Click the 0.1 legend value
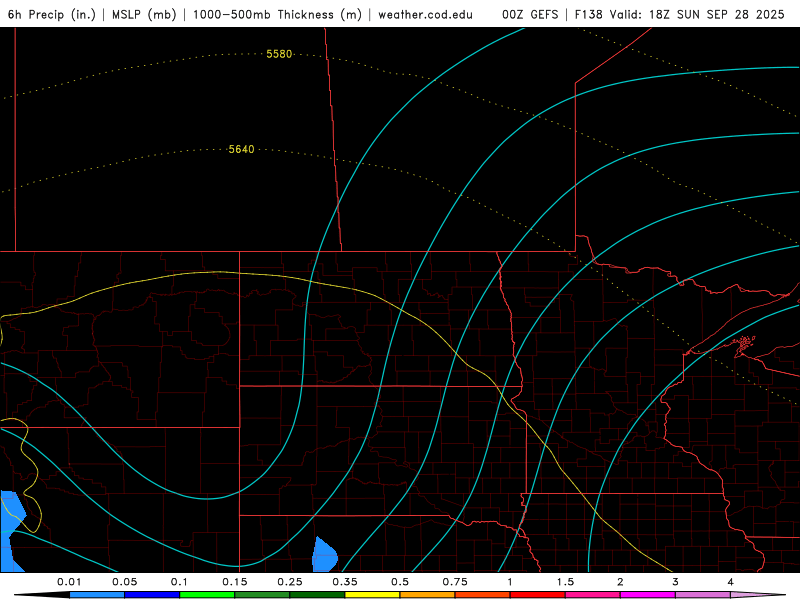This screenshot has height=600, width=800. point(179,582)
